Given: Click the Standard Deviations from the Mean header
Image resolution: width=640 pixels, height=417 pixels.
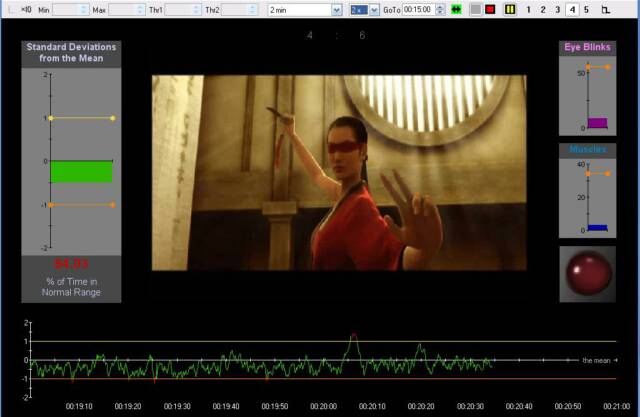Looking at the screenshot, I should coord(71,53).
